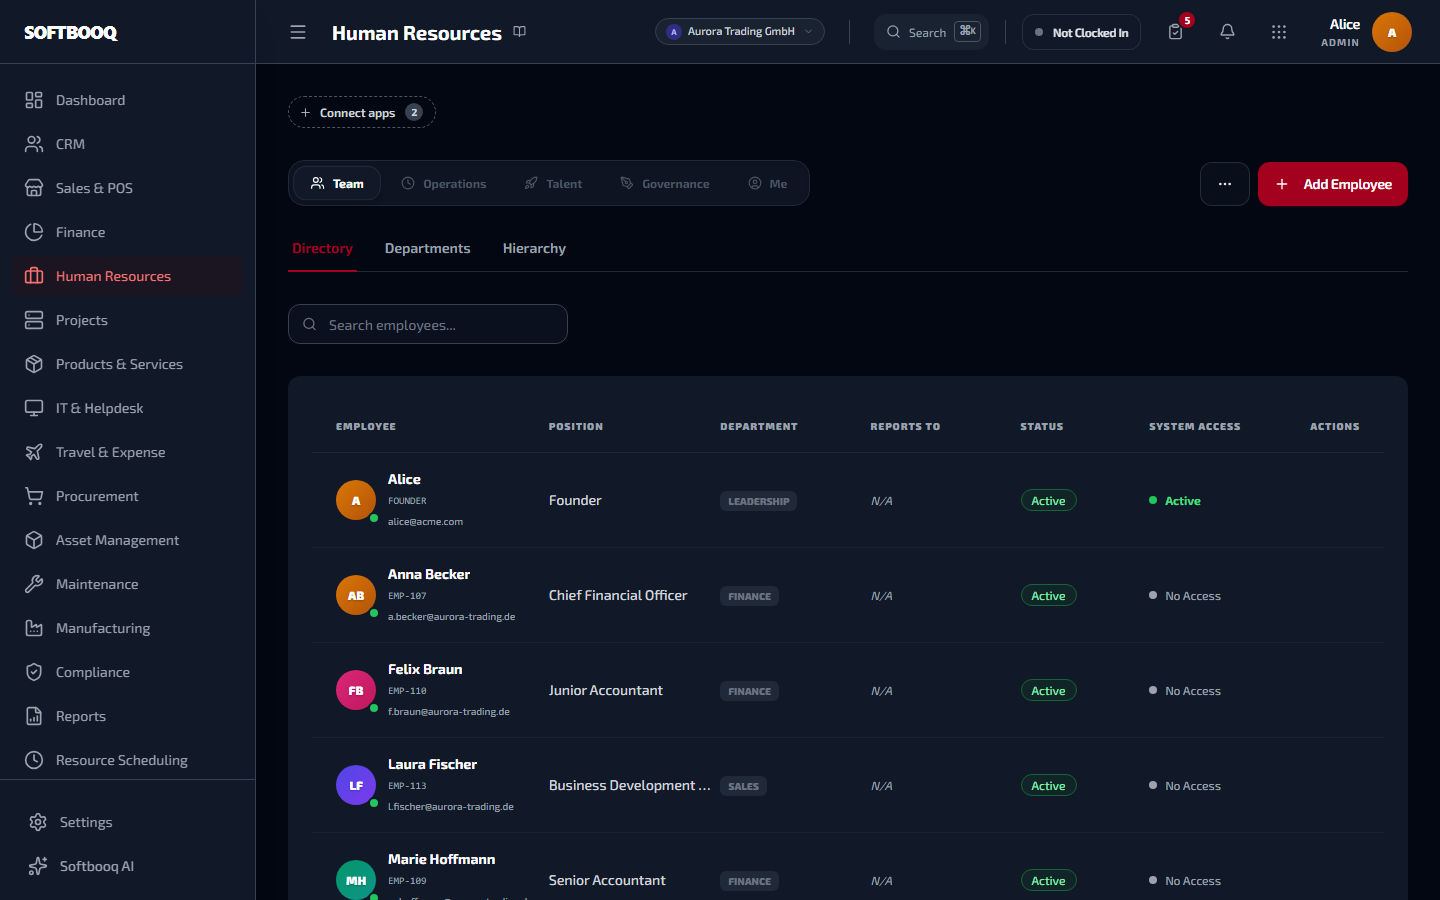This screenshot has width=1440, height=900.
Task: Open Felix Braun's employee name
Action: pos(425,669)
